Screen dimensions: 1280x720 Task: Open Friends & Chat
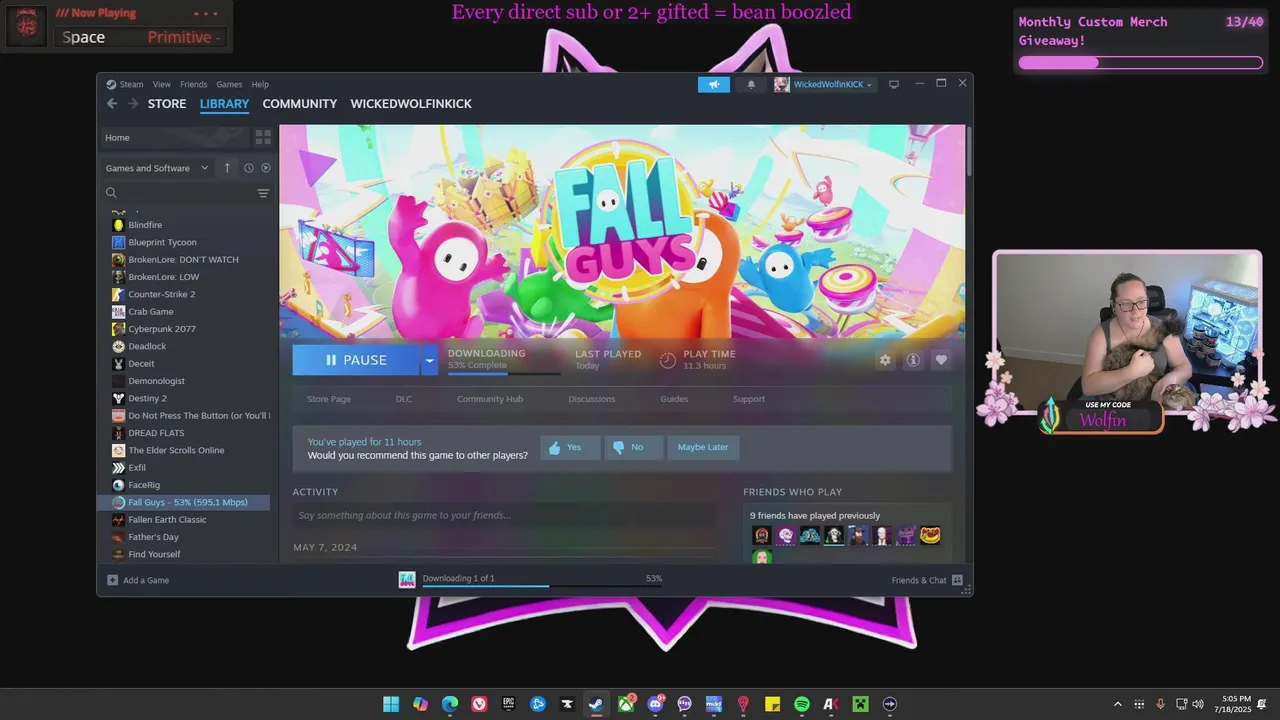(x=927, y=580)
